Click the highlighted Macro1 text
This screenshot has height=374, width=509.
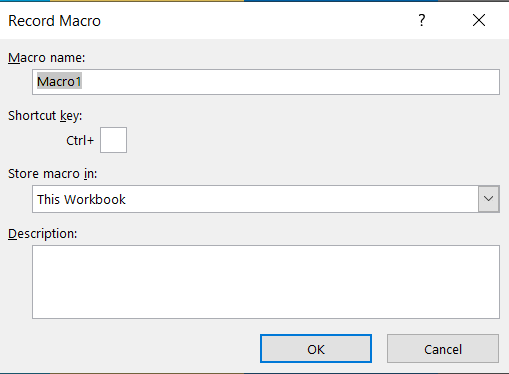click(59, 82)
